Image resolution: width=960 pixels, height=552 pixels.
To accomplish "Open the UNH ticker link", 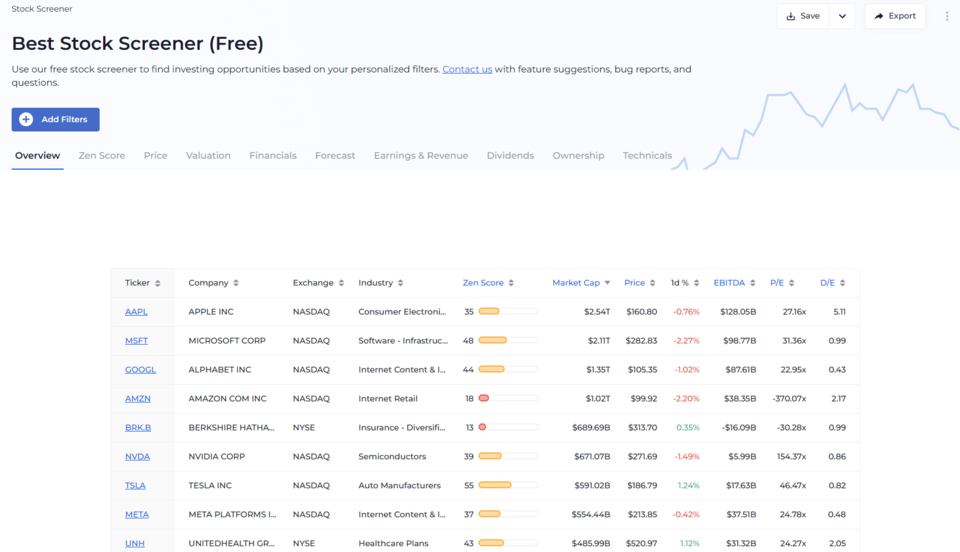I will click(x=135, y=543).
